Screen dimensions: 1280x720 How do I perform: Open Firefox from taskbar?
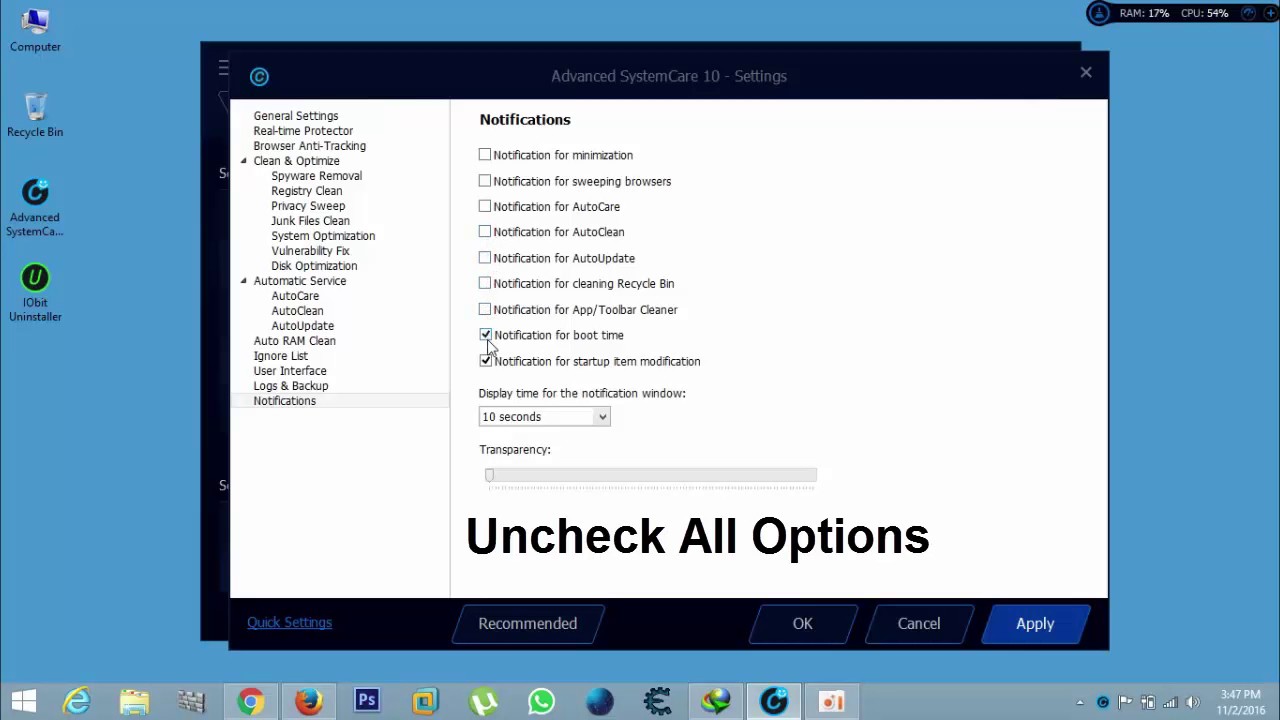pyautogui.click(x=308, y=702)
